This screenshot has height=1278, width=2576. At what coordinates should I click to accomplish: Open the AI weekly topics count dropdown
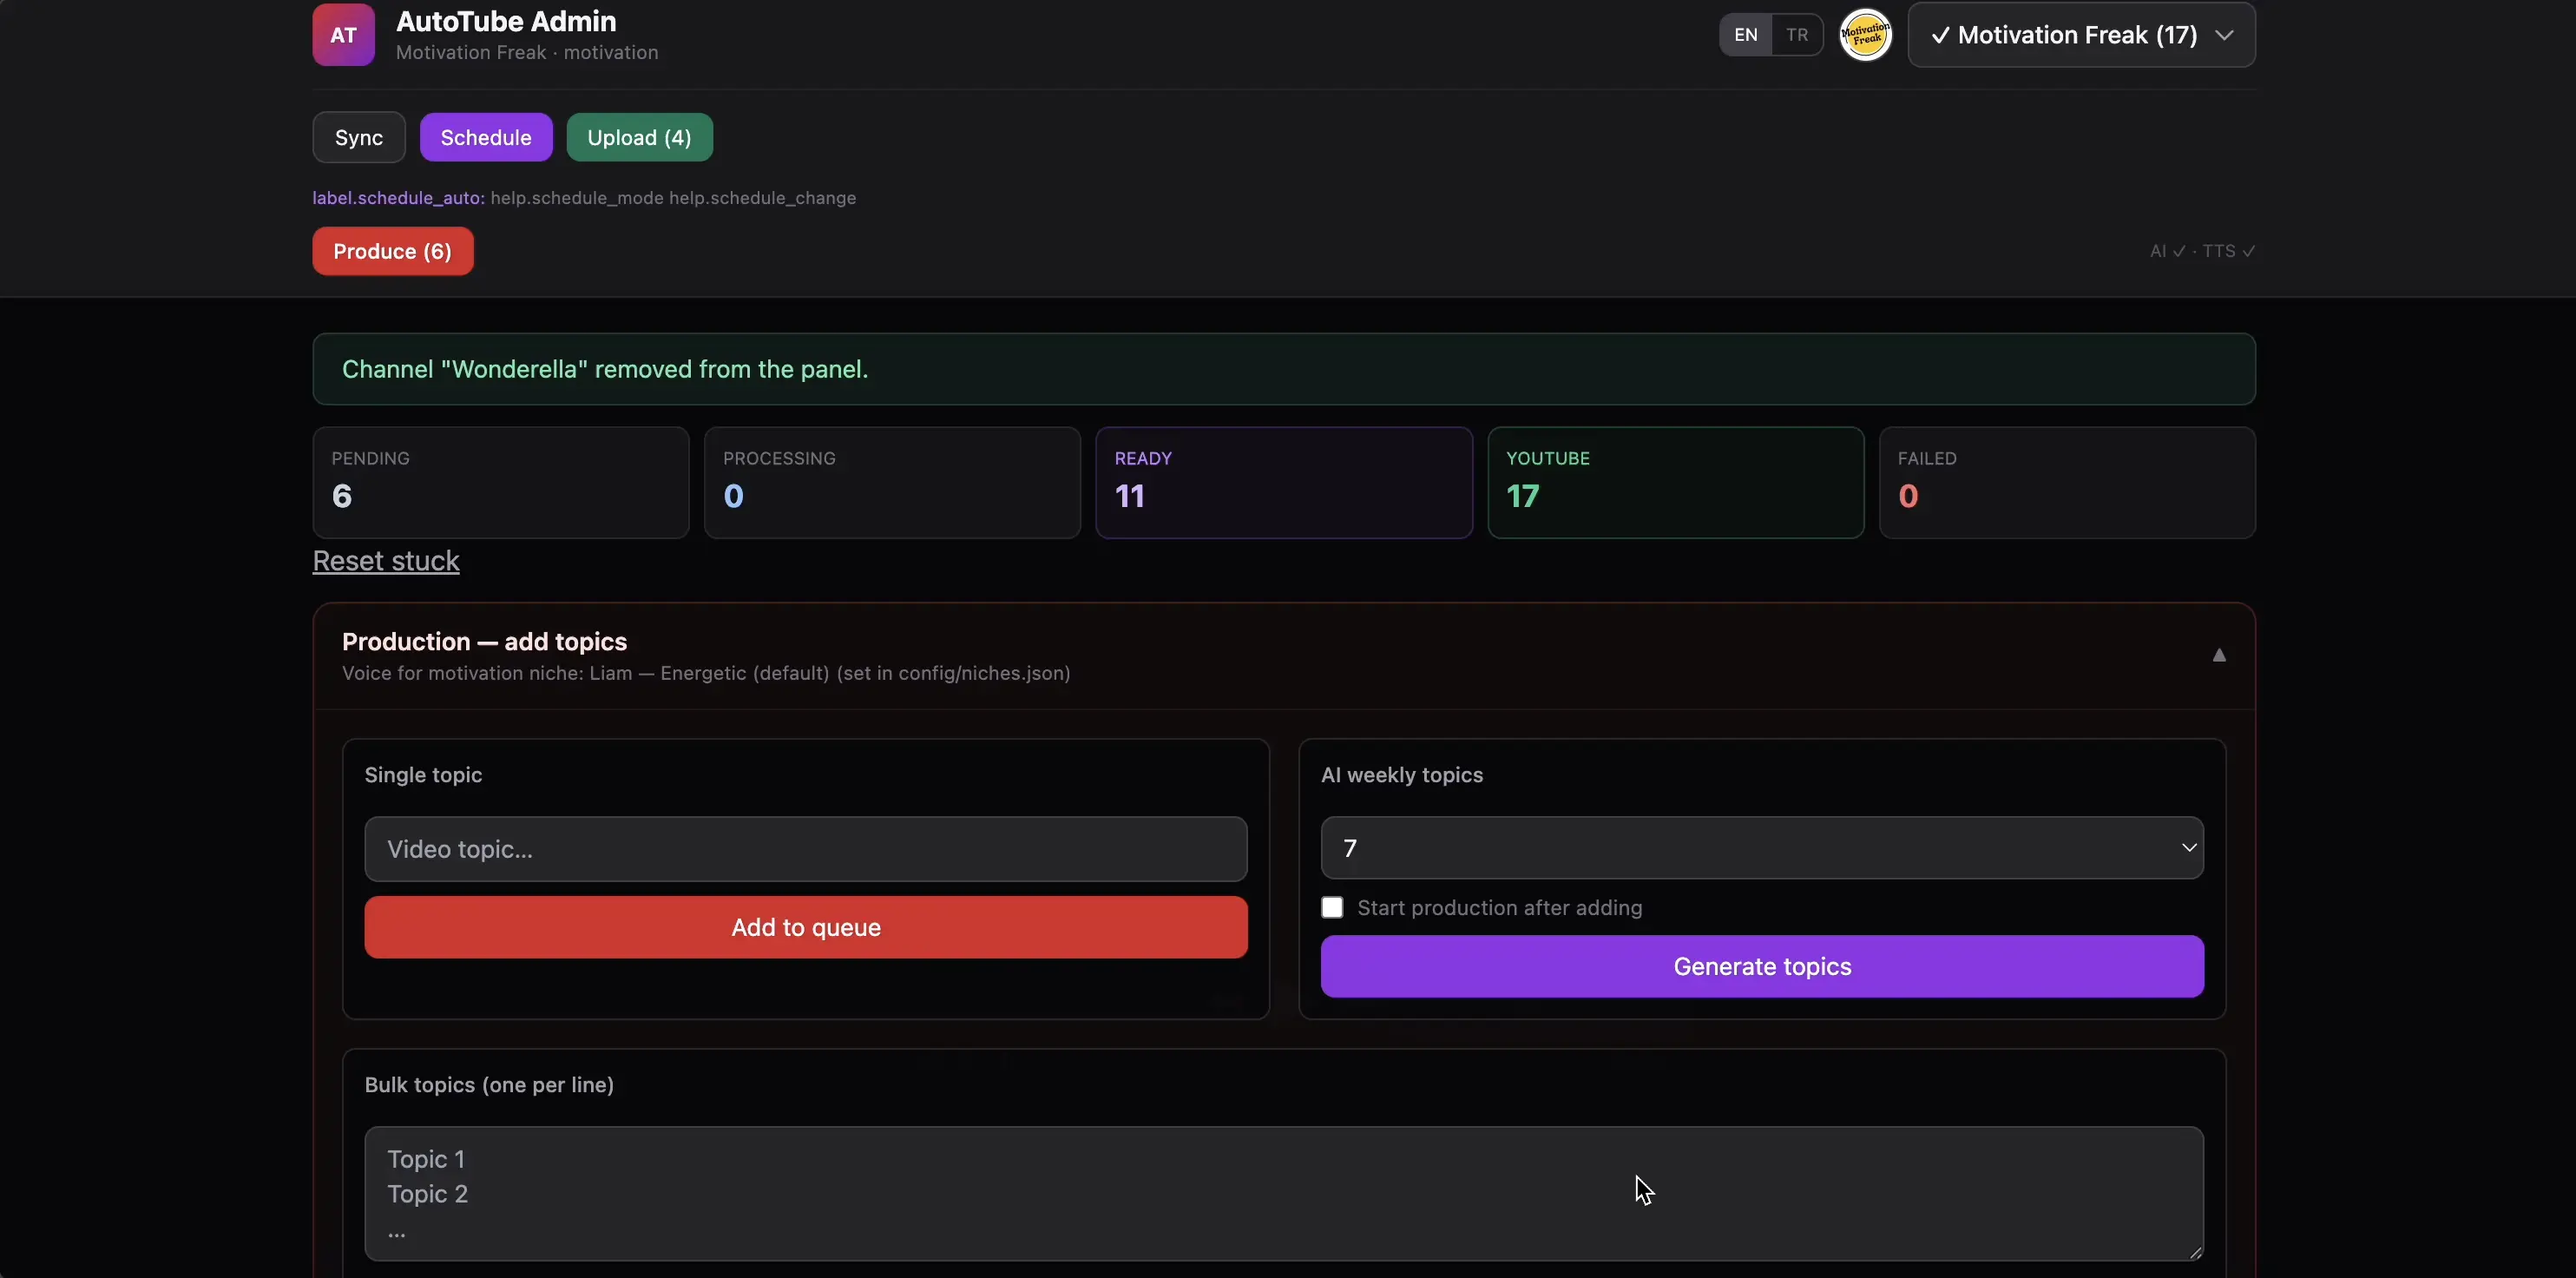coord(1761,848)
